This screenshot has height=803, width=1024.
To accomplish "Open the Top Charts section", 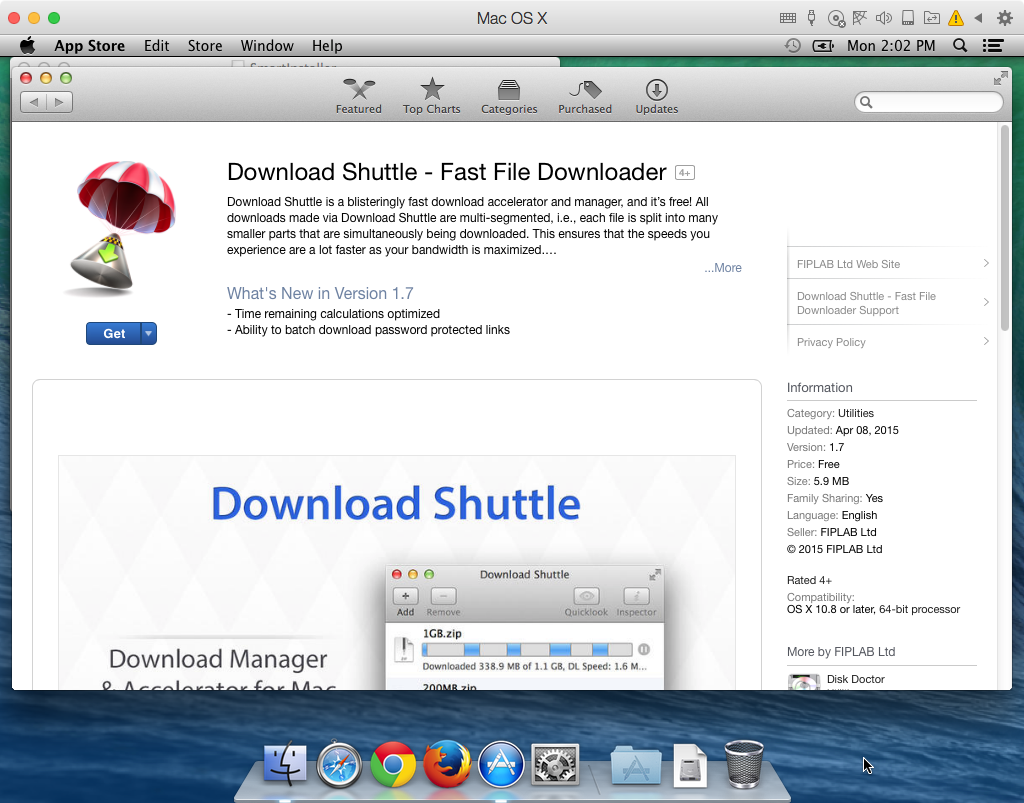I will (432, 96).
